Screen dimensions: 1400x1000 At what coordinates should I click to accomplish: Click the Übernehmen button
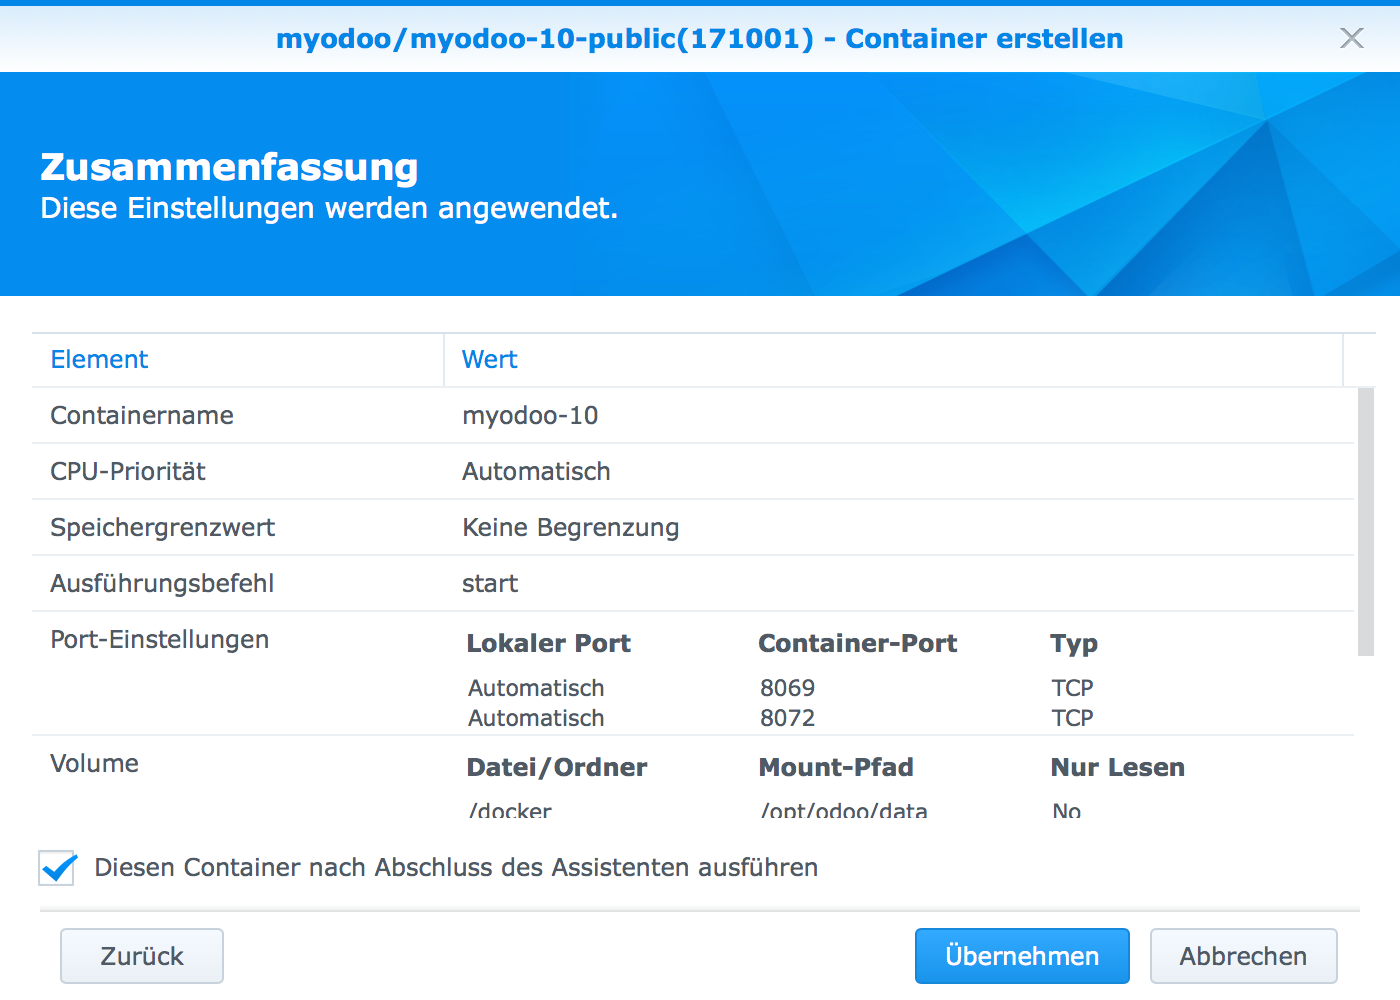coord(1021,956)
